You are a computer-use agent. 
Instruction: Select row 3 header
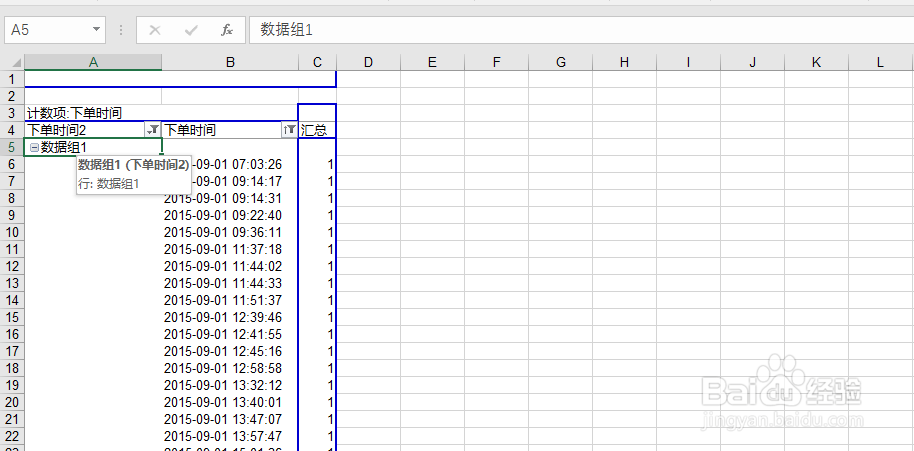(12, 113)
